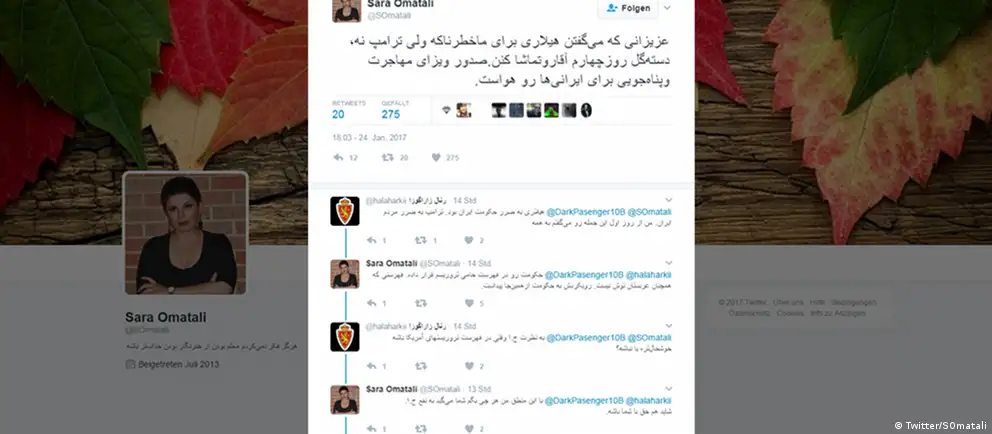
Task: Click the Folgen follow button
Action: (x=628, y=8)
